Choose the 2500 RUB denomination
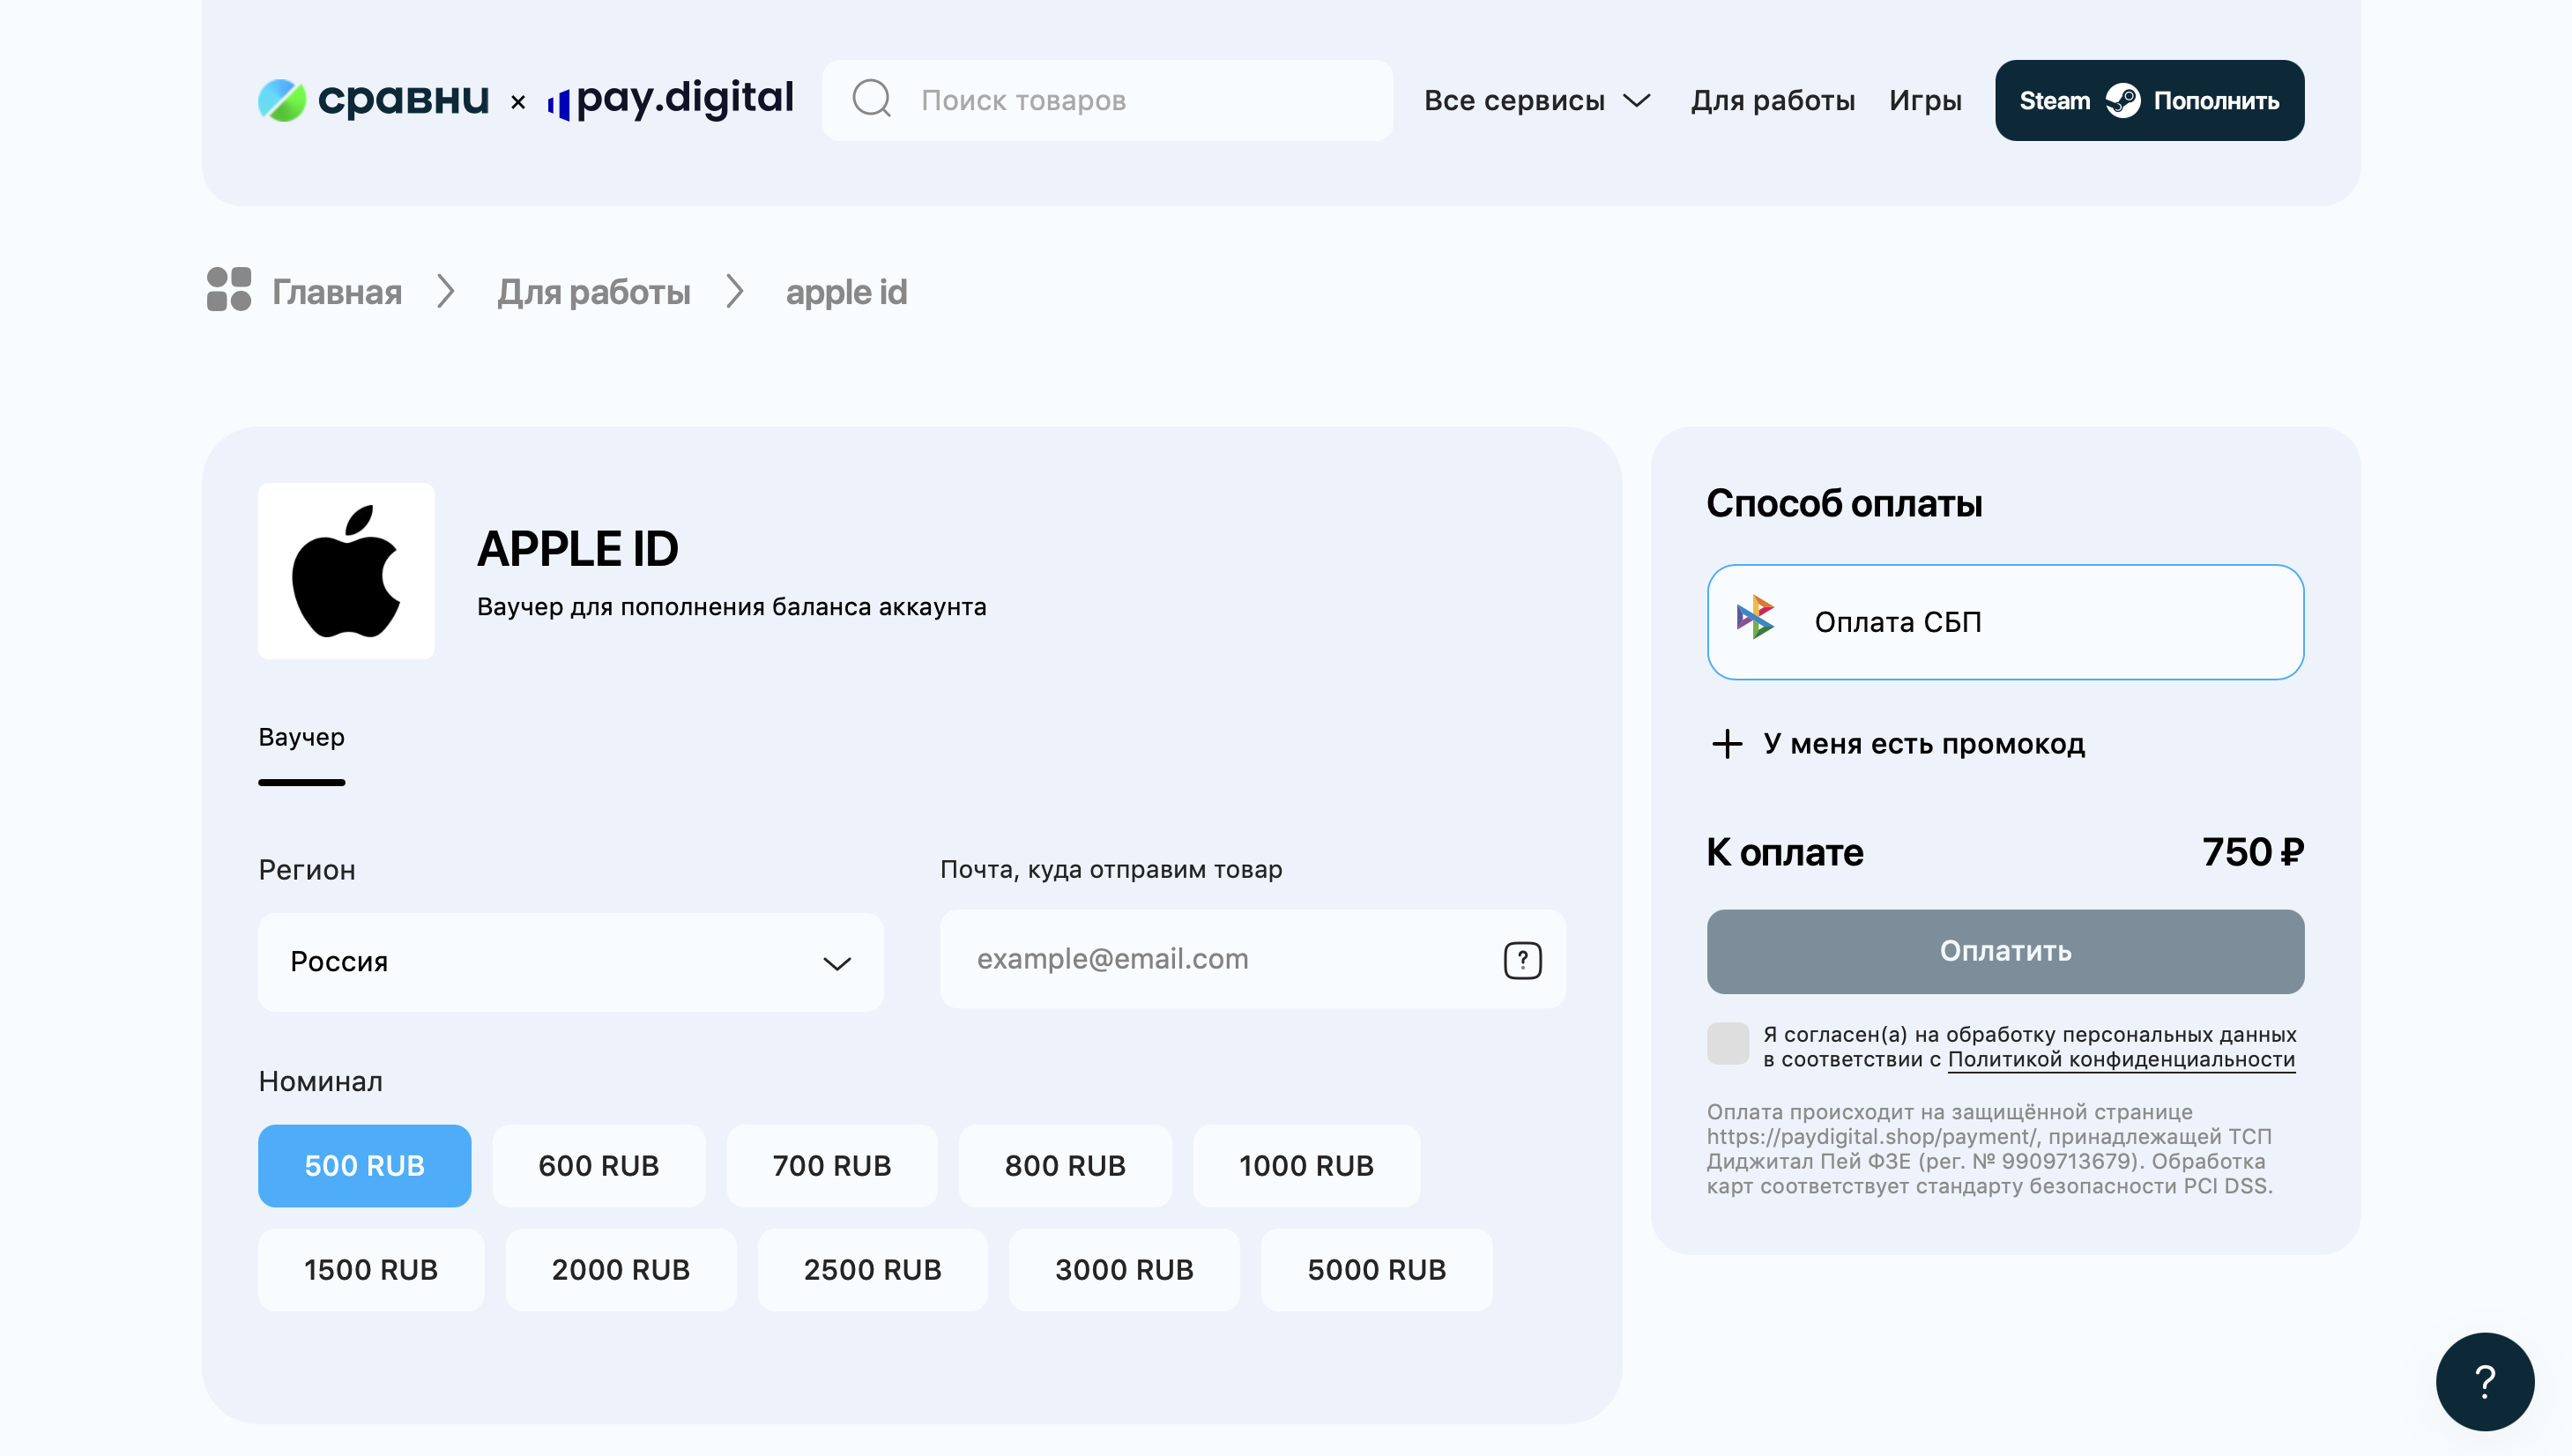This screenshot has height=1456, width=2572. (872, 1270)
